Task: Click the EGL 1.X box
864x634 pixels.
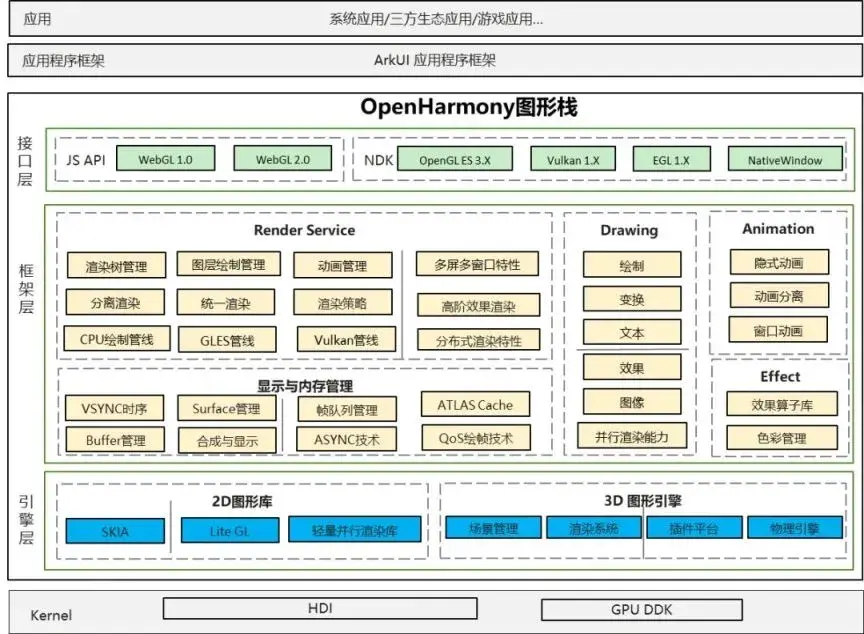Action: [x=671, y=159]
